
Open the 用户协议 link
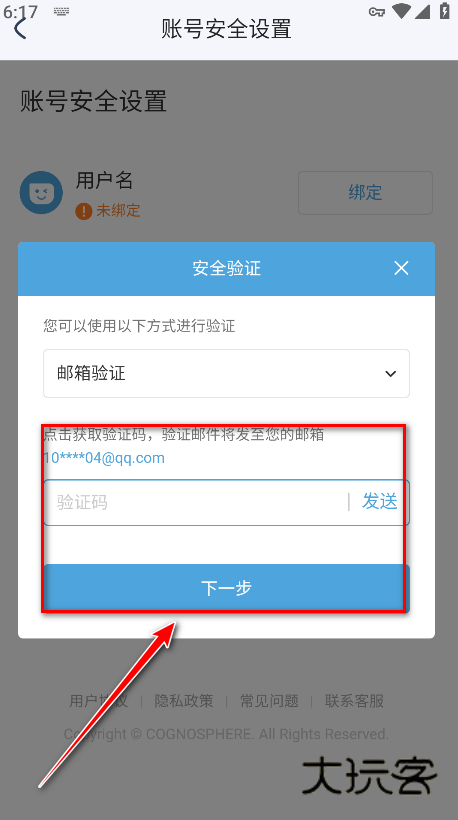pos(98,701)
